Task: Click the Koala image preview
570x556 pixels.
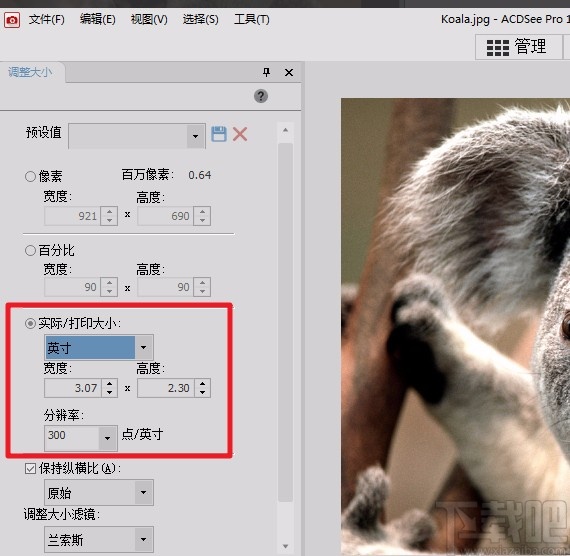Action: click(x=455, y=326)
